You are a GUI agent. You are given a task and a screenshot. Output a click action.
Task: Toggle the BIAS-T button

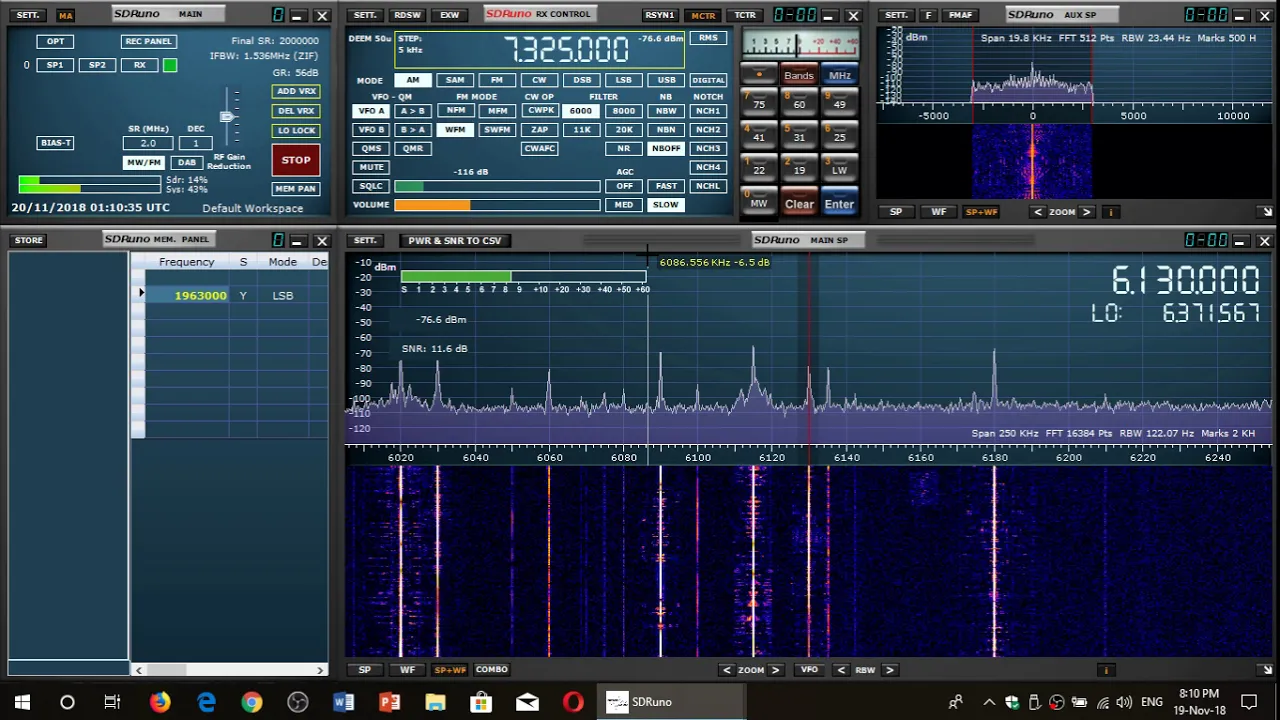55,143
